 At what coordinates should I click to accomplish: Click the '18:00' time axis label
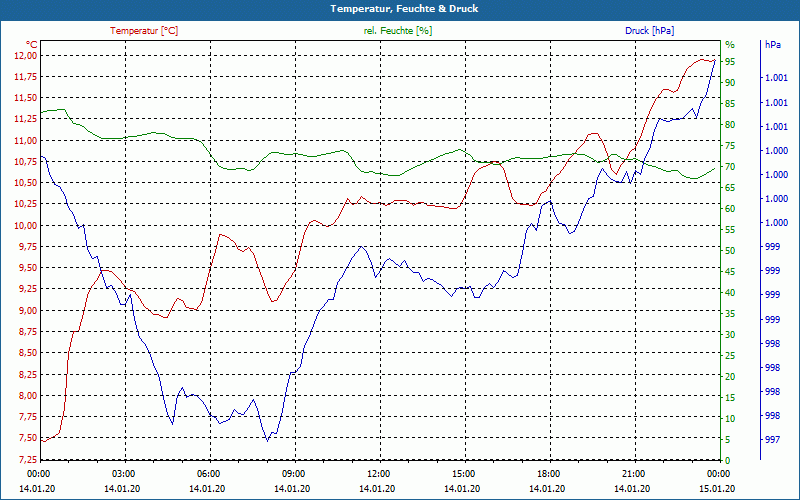point(548,474)
